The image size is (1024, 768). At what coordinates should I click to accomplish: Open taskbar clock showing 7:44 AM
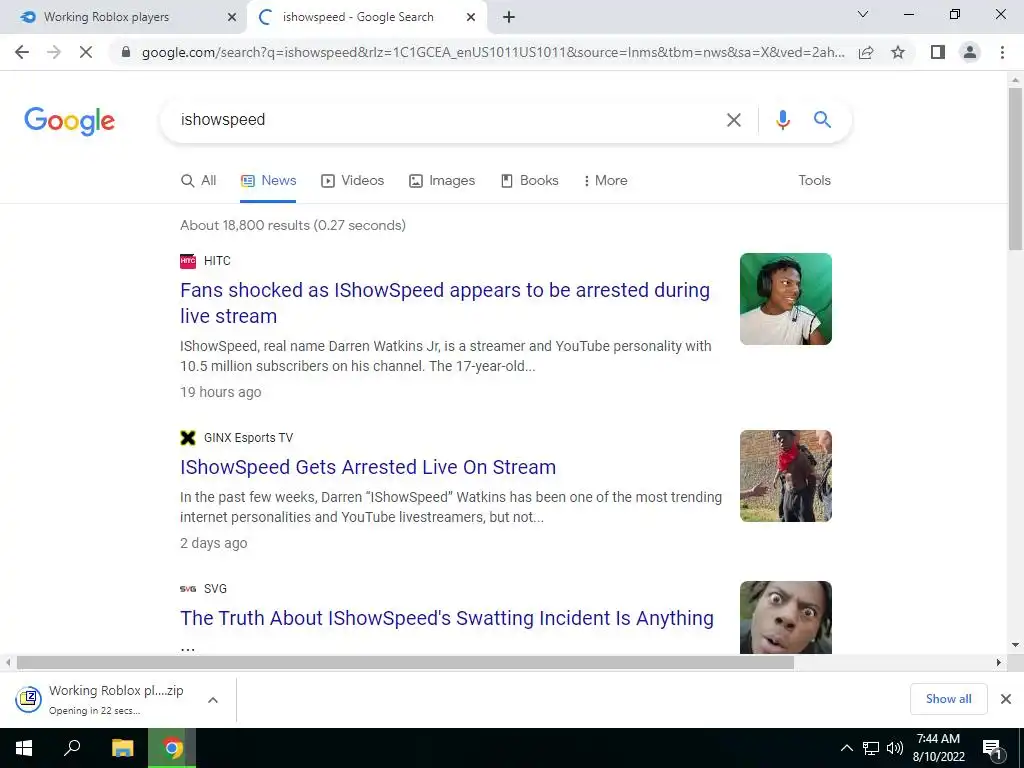point(938,748)
